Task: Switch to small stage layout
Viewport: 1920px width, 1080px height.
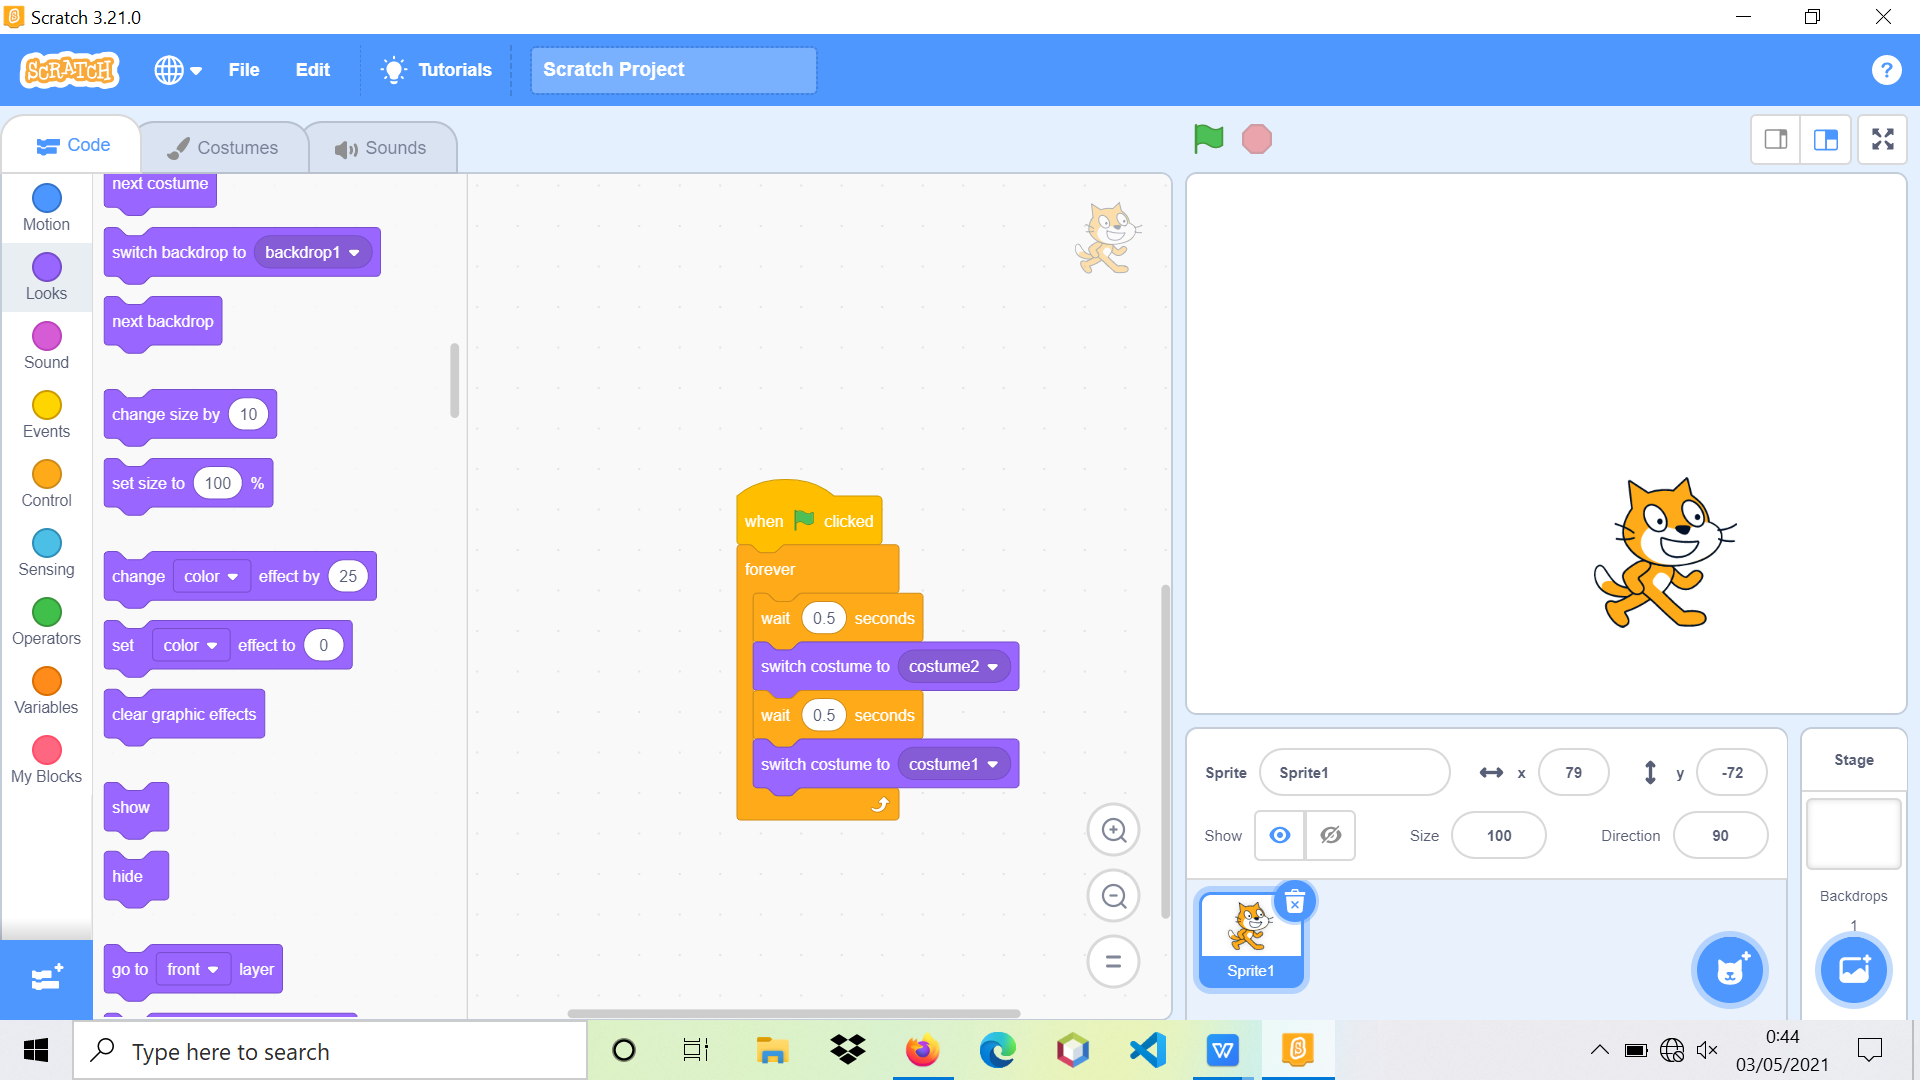Action: point(1776,139)
